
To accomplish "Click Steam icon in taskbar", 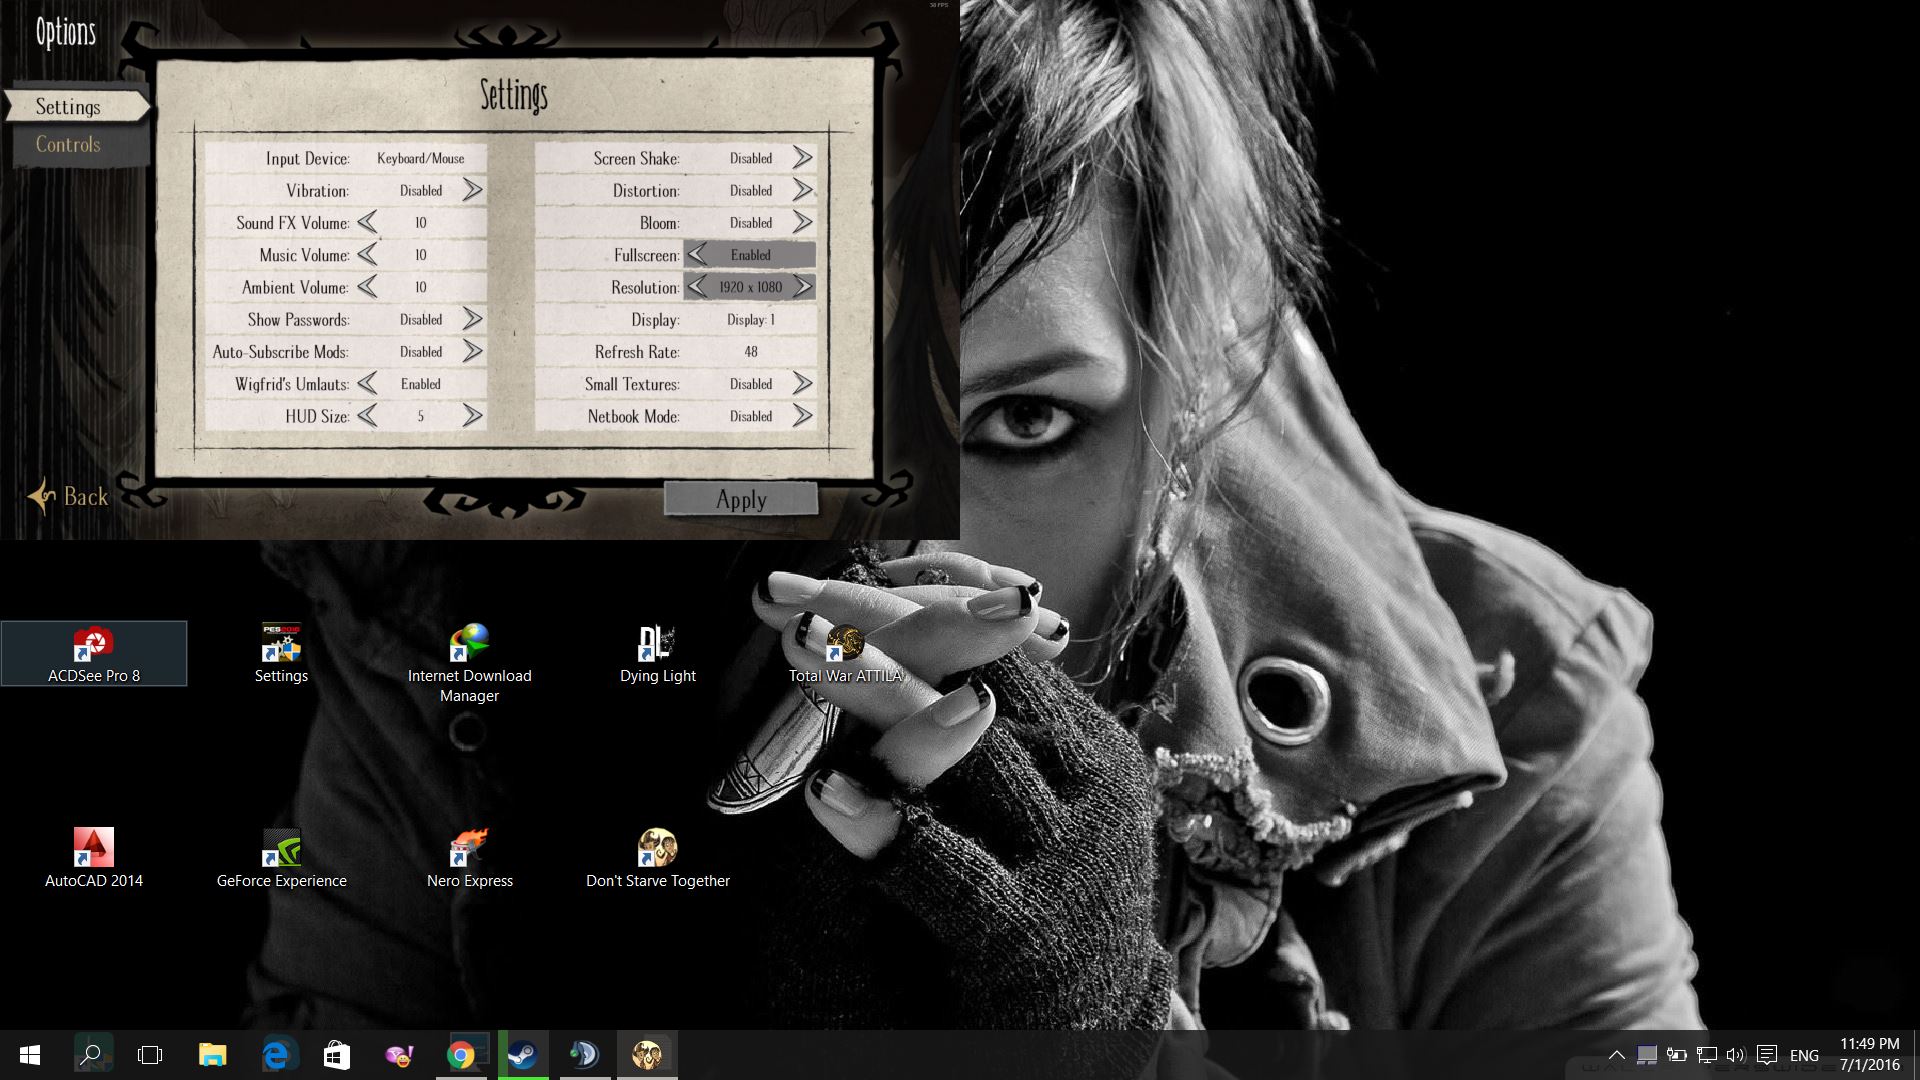I will click(x=523, y=1055).
